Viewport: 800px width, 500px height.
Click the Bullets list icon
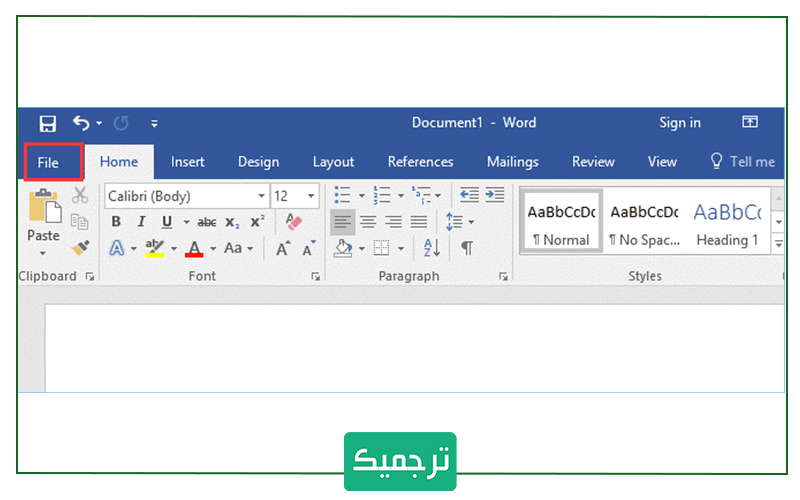342,195
